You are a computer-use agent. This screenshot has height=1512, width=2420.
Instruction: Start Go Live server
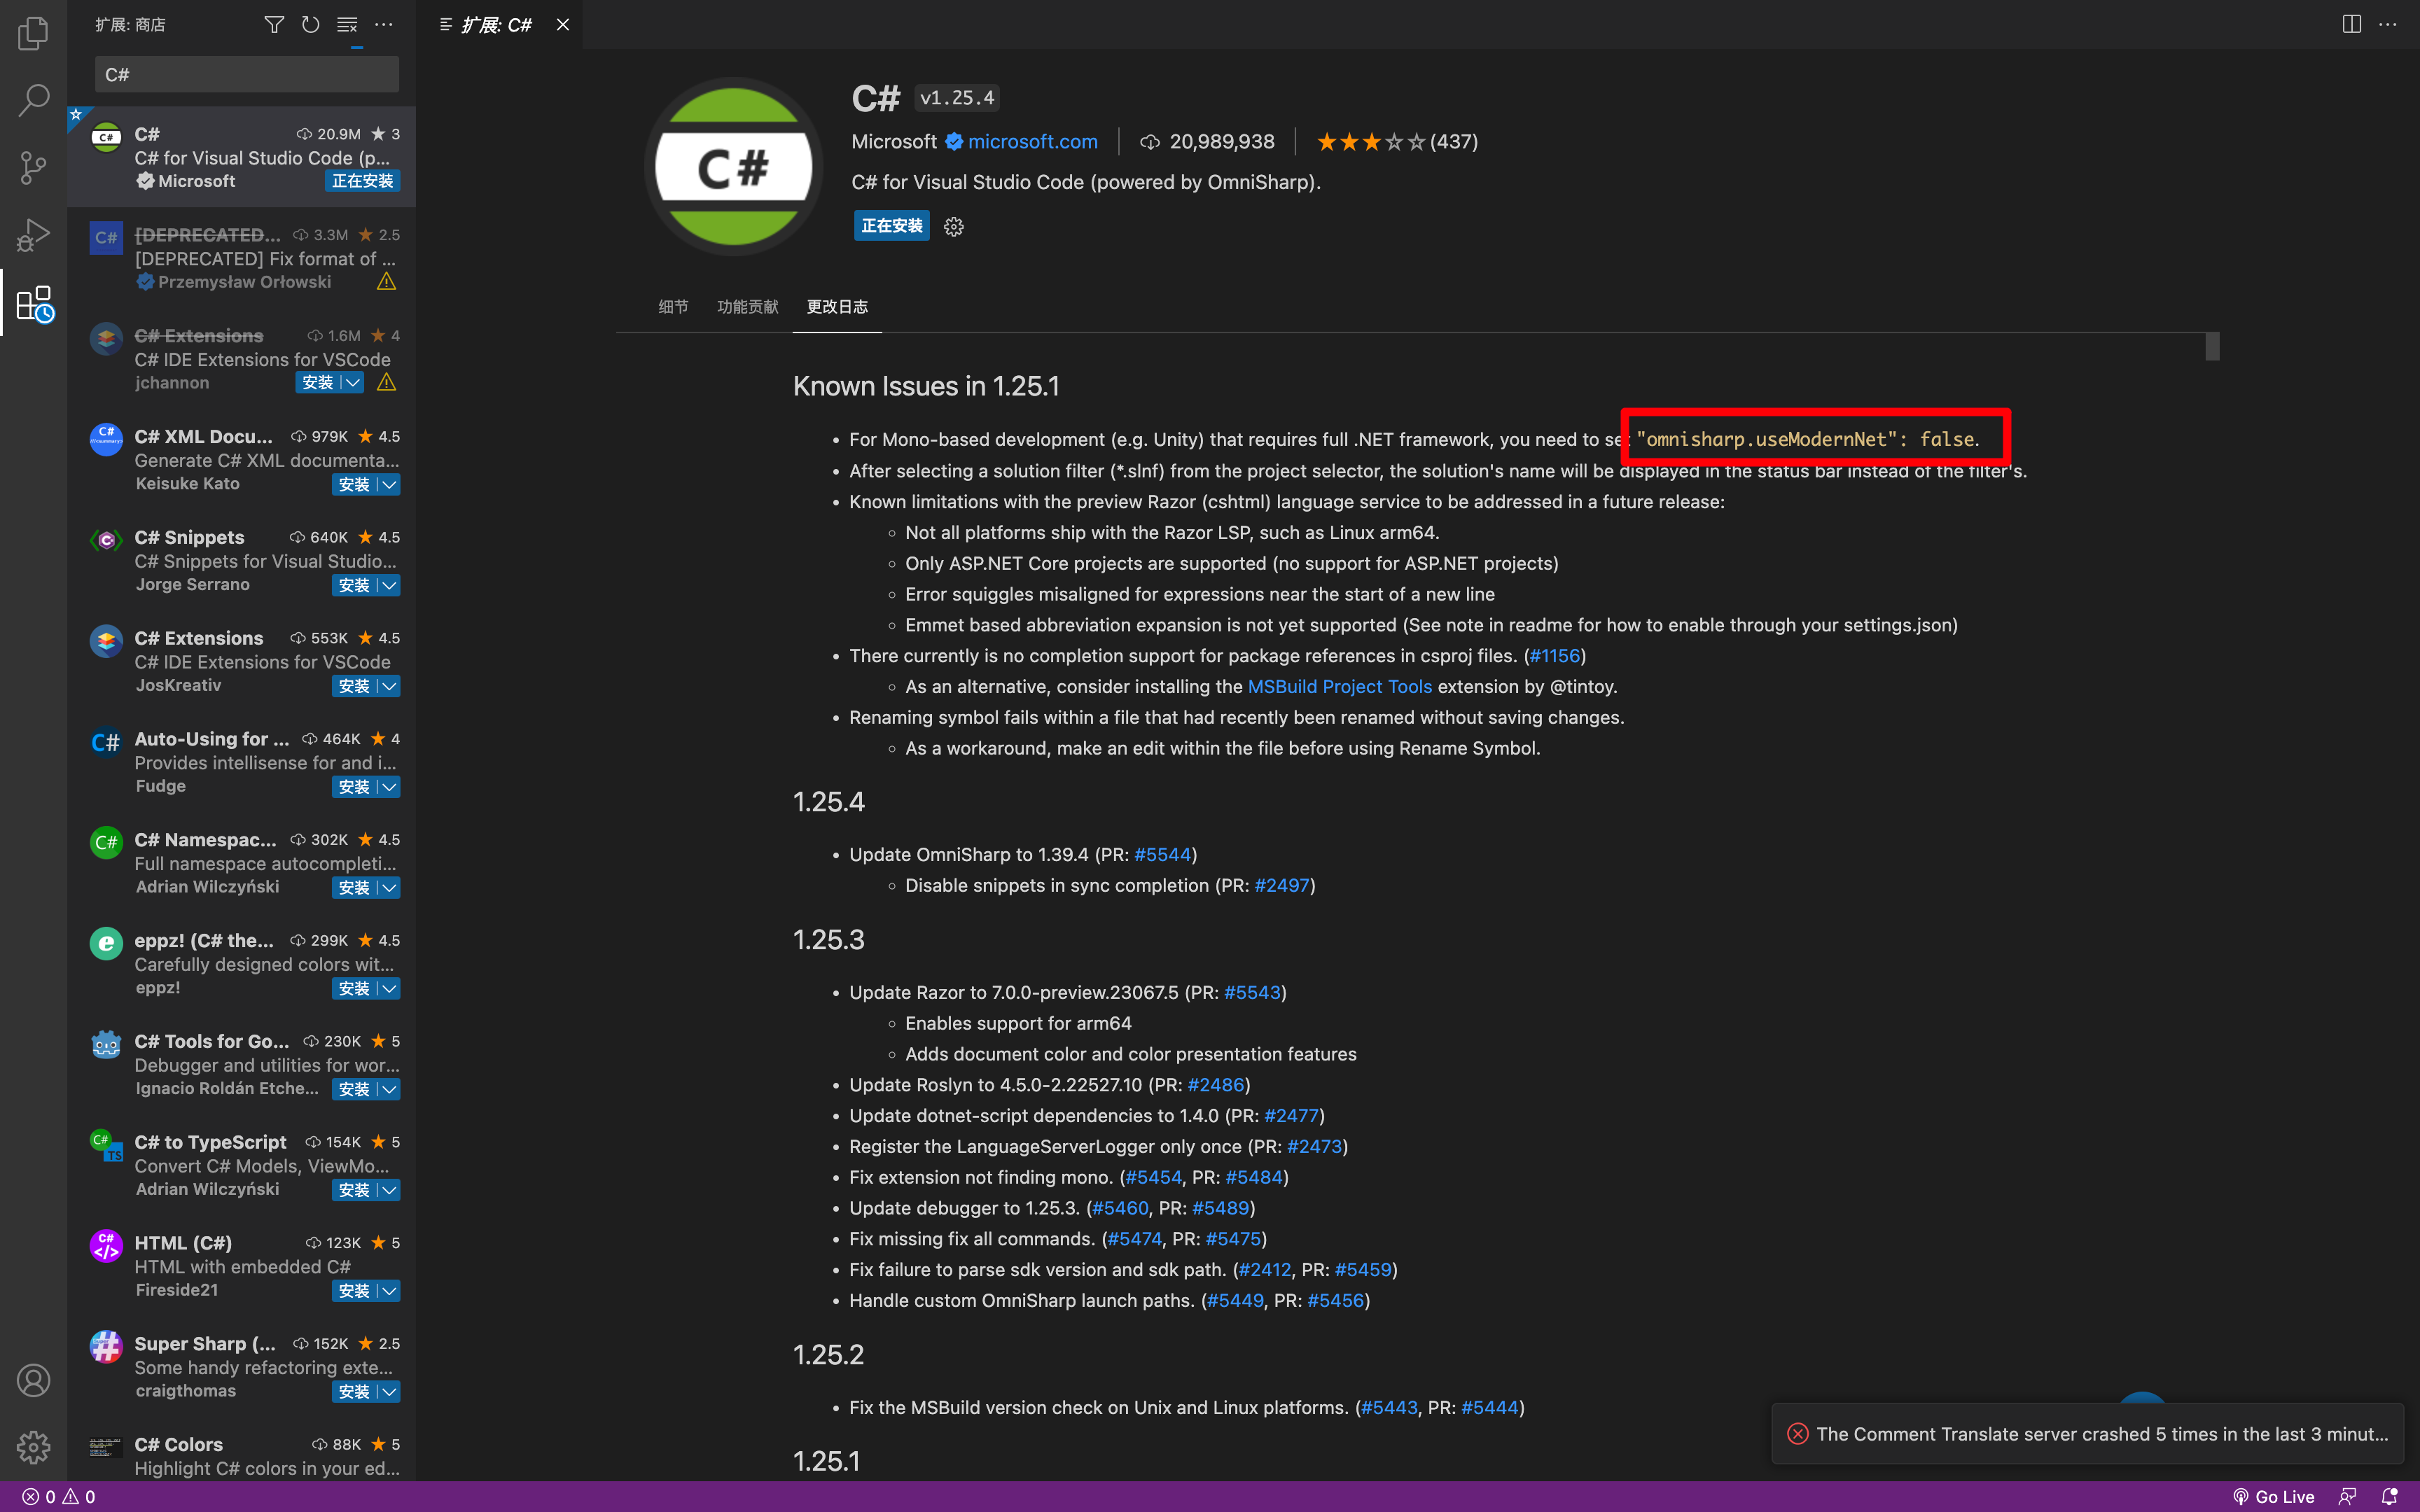tap(2274, 1497)
